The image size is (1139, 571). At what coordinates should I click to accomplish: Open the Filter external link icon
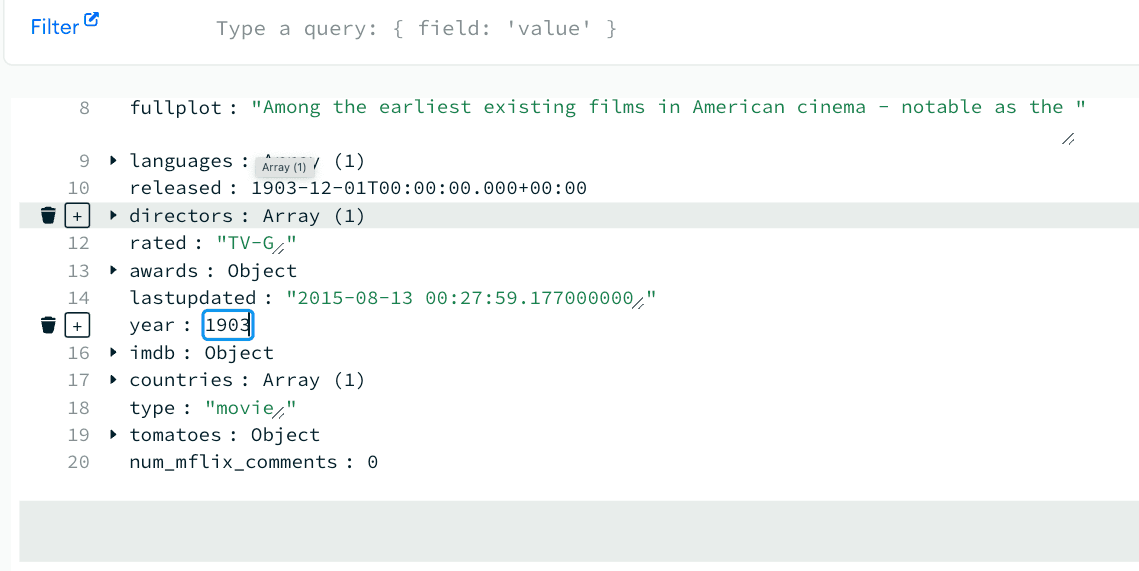pos(92,20)
